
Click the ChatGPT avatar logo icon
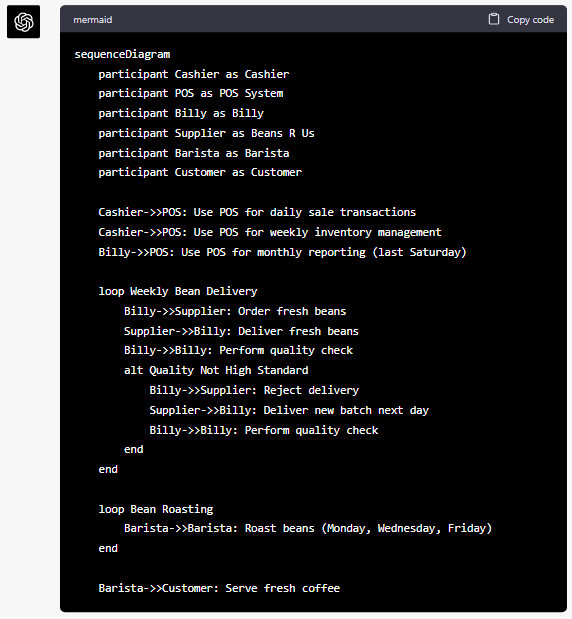tap(23, 22)
